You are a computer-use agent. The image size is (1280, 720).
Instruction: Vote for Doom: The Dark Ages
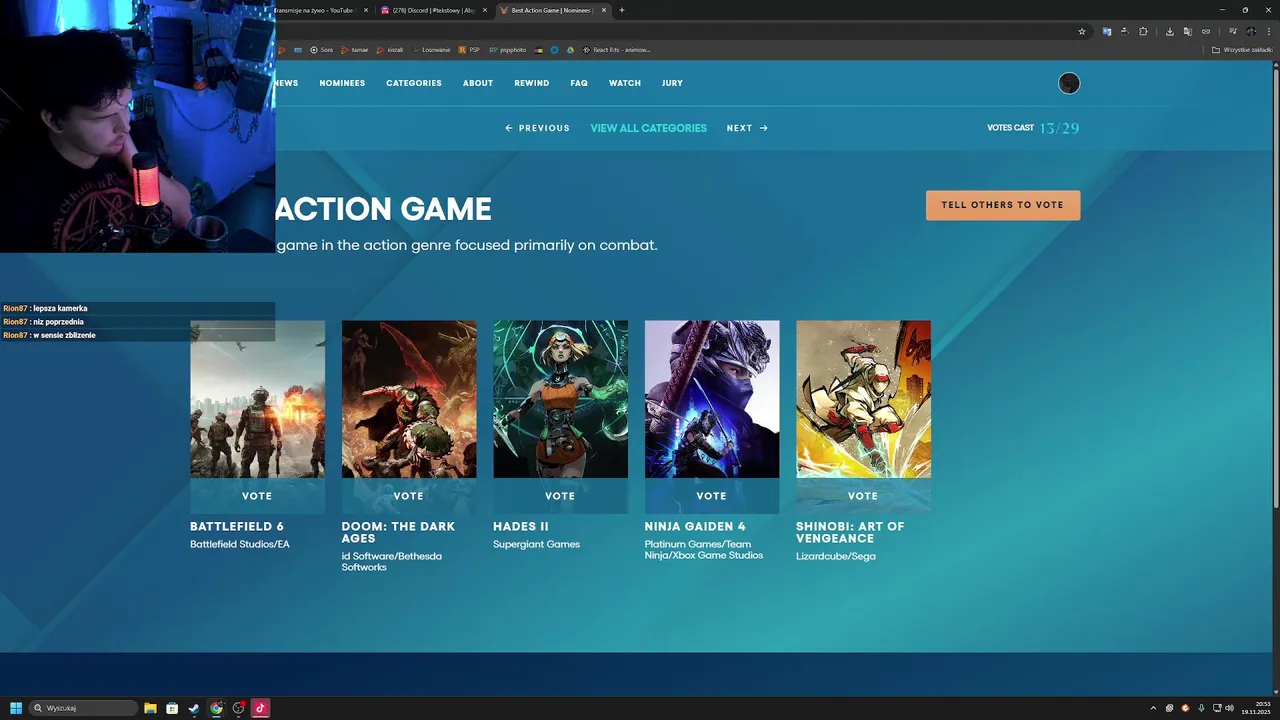[x=409, y=496]
